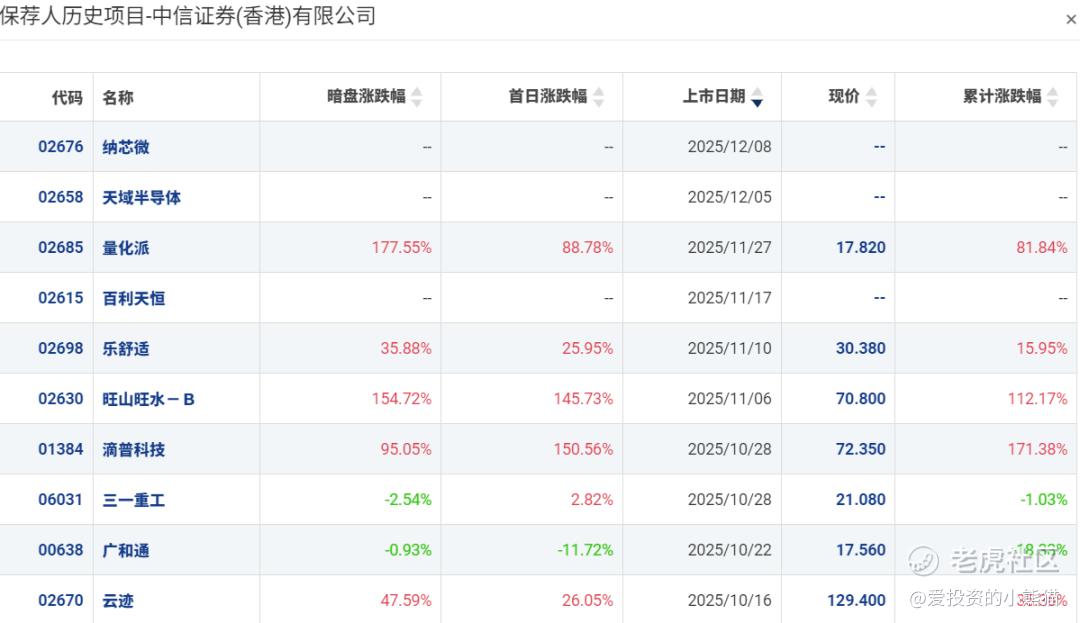Click the 代码 column header

(x=68, y=98)
